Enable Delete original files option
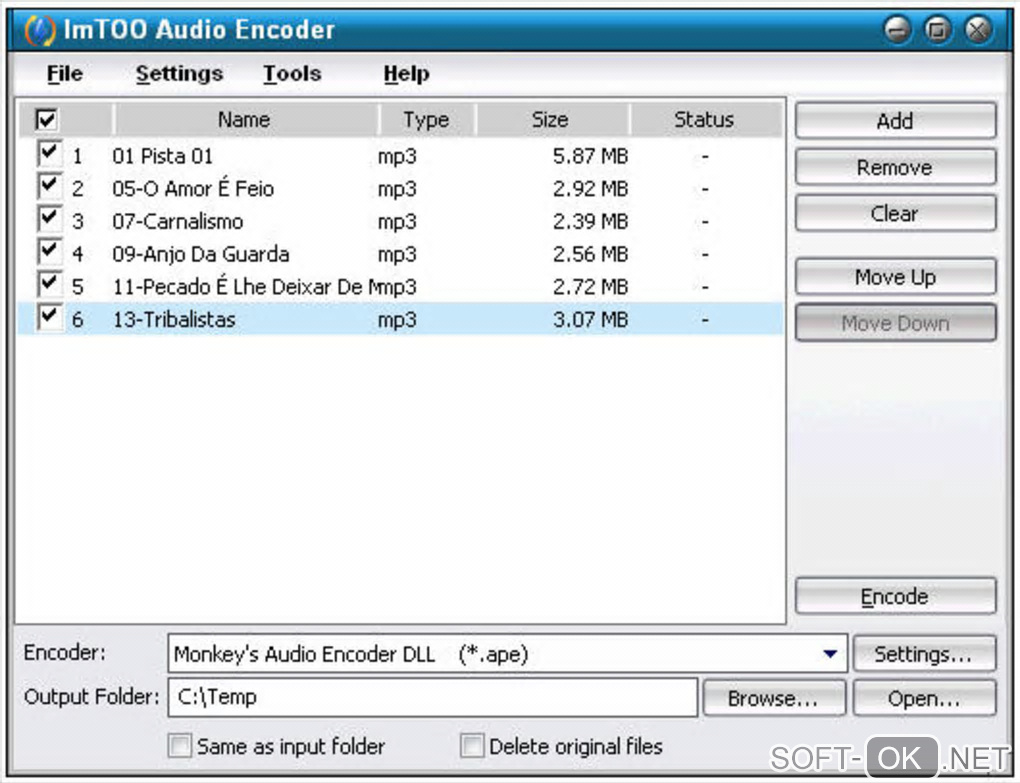This screenshot has height=783, width=1020. [x=472, y=745]
